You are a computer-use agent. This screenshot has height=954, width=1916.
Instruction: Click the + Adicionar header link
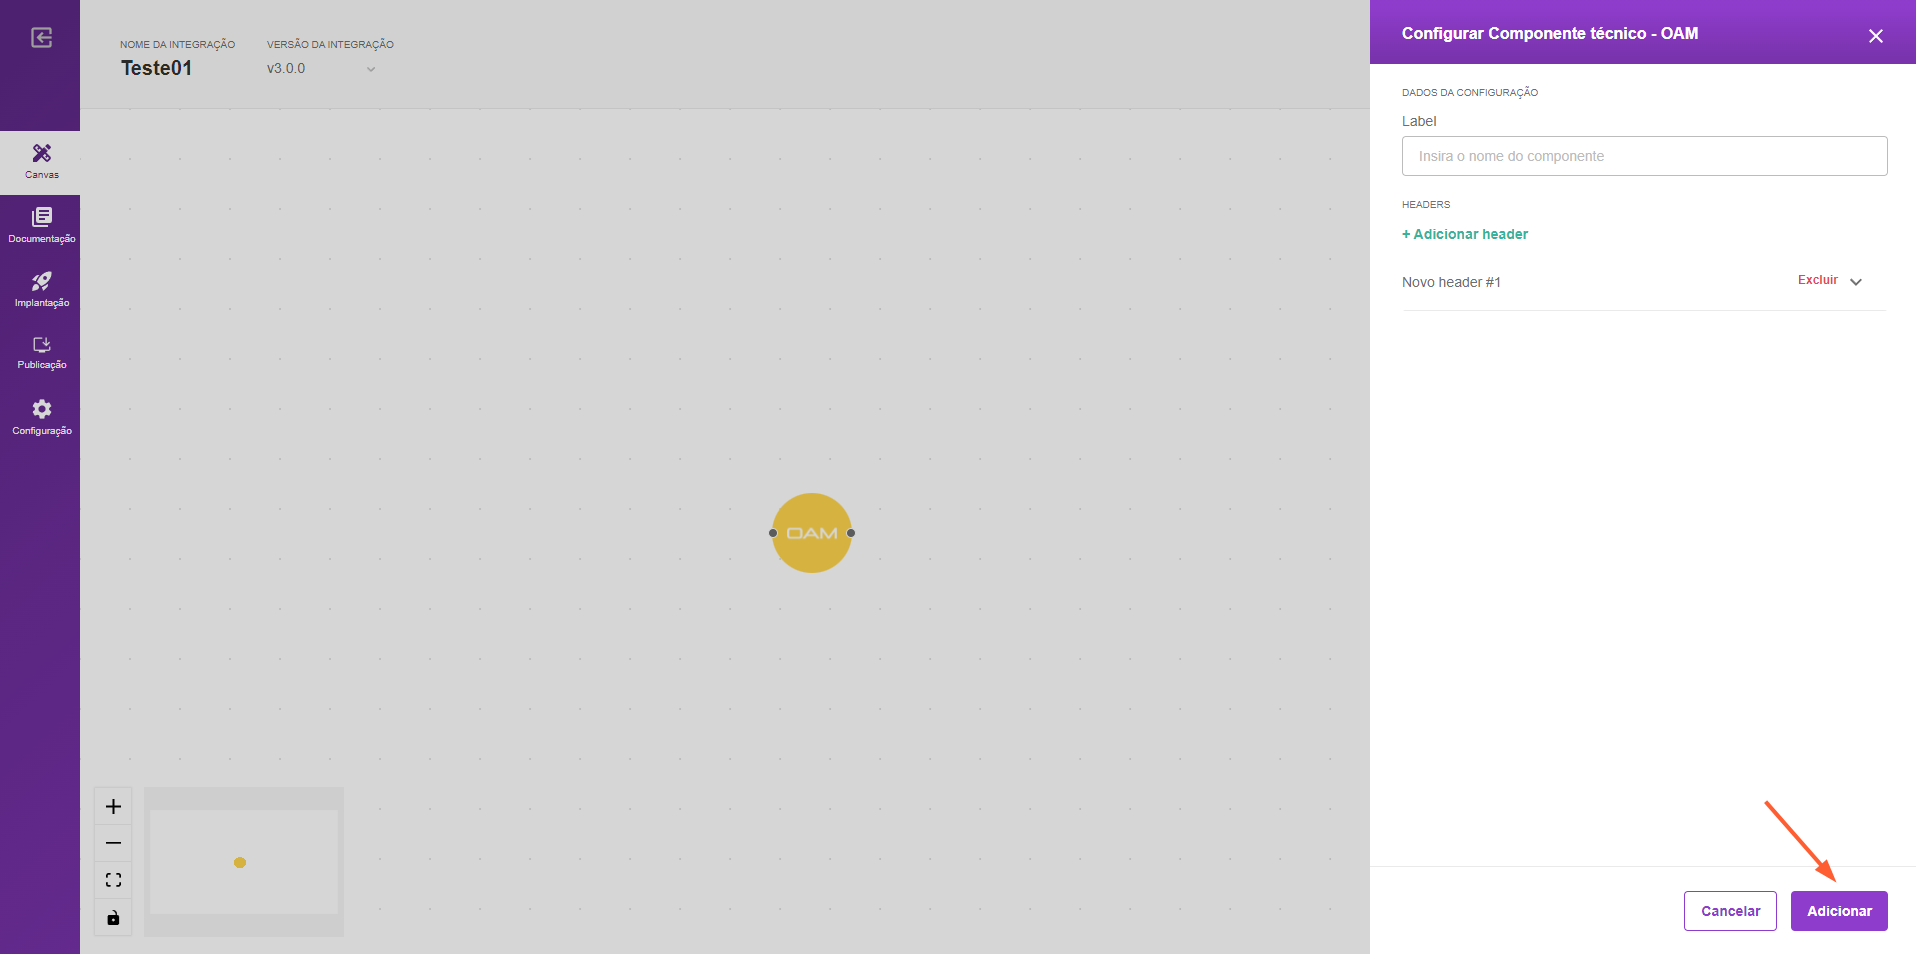tap(1465, 234)
